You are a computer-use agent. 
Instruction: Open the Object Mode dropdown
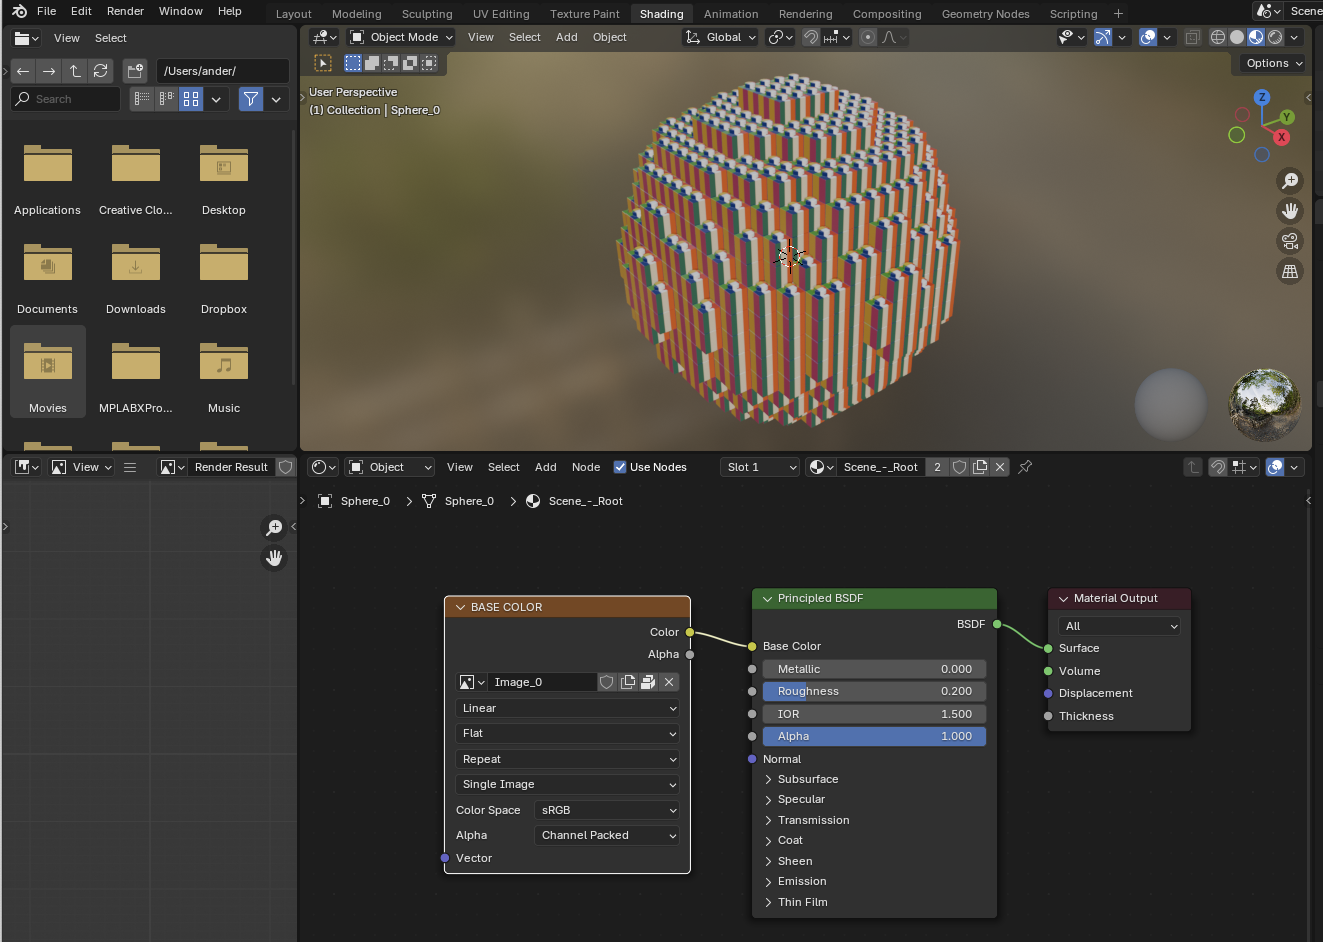(401, 37)
